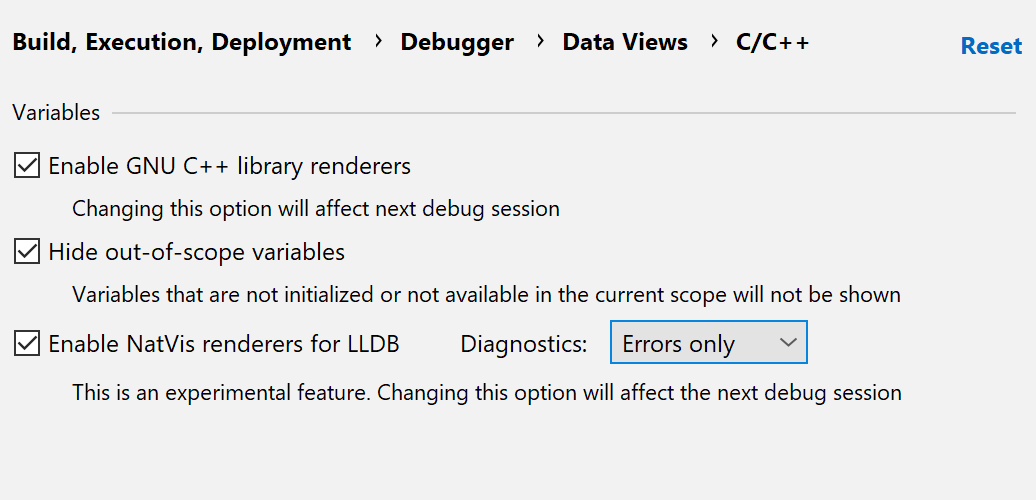Image resolution: width=1036 pixels, height=500 pixels.
Task: Click the chevron after Debugger breadcrumb
Action: pyautogui.click(x=540, y=41)
